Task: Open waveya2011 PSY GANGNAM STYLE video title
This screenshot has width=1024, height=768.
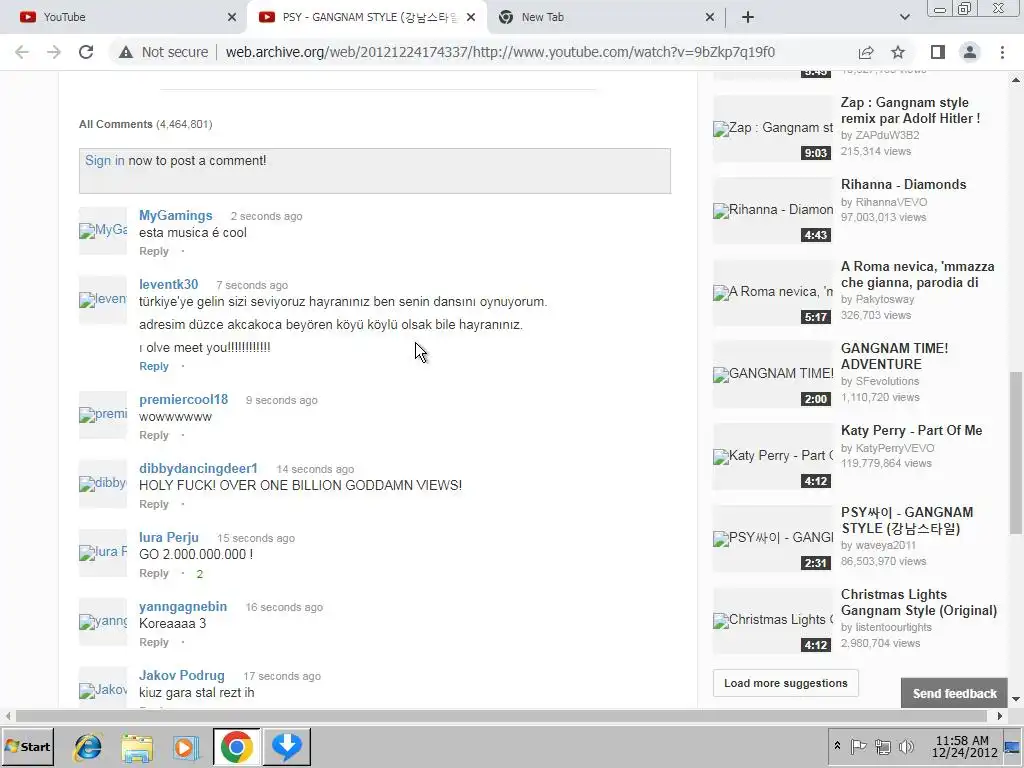Action: pyautogui.click(x=907, y=520)
